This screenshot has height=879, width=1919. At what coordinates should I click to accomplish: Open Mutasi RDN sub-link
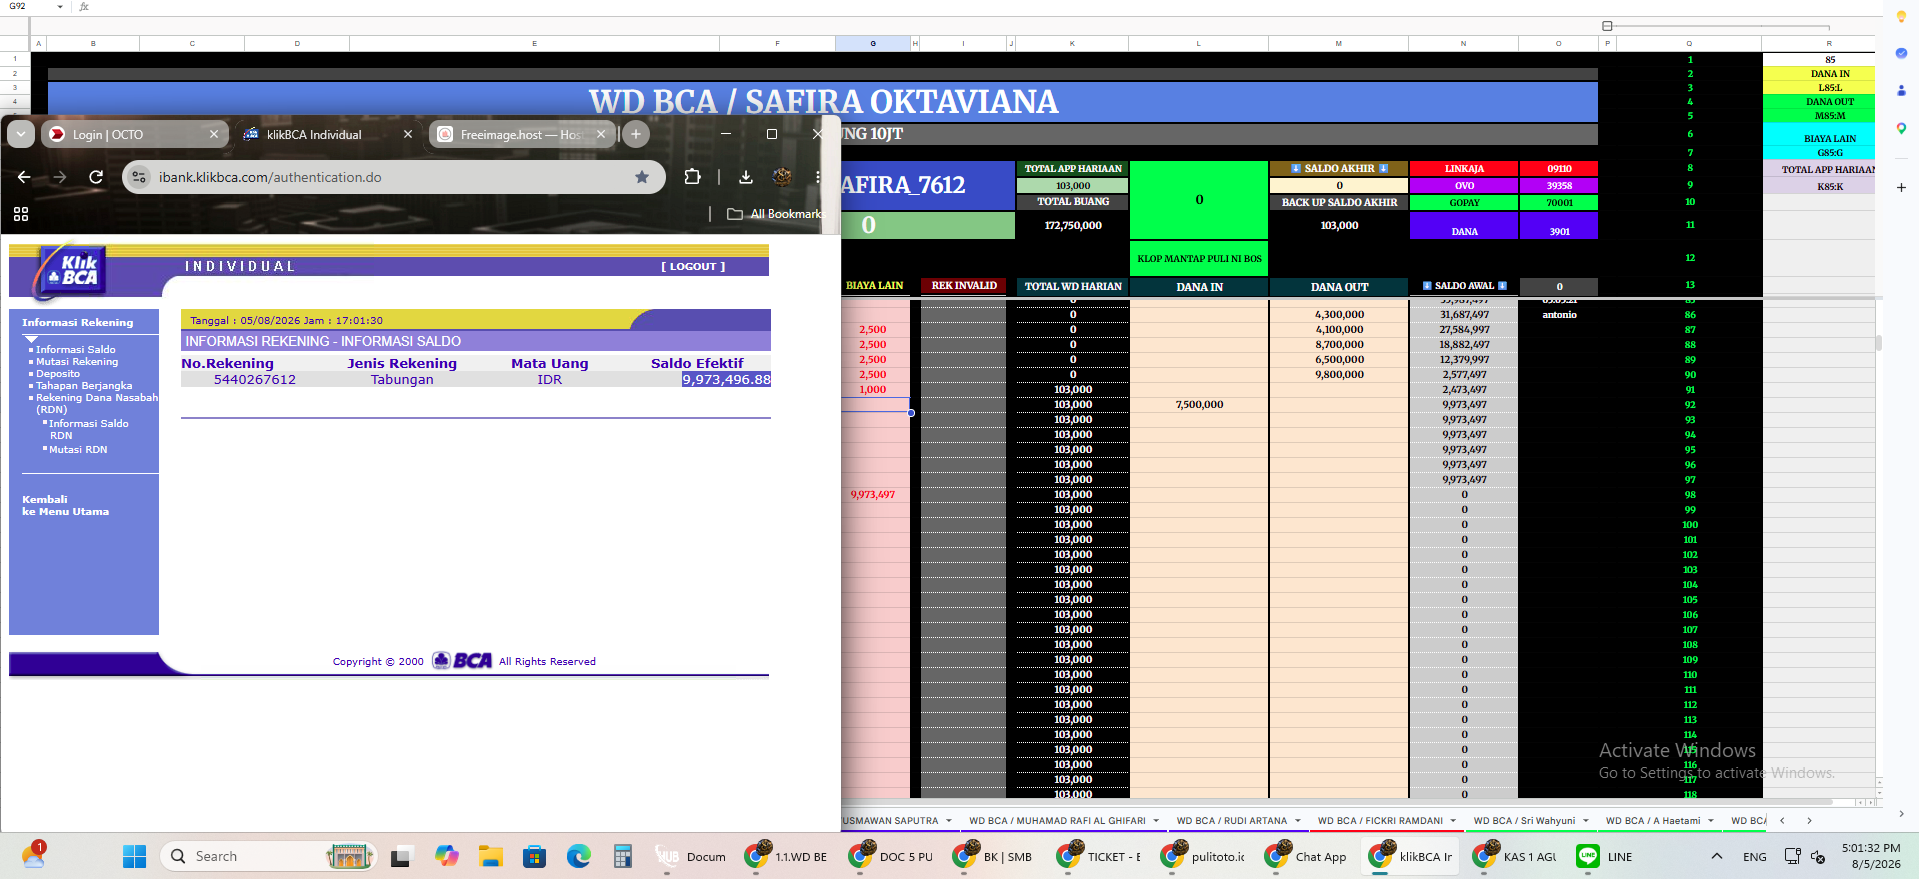pyautogui.click(x=78, y=450)
